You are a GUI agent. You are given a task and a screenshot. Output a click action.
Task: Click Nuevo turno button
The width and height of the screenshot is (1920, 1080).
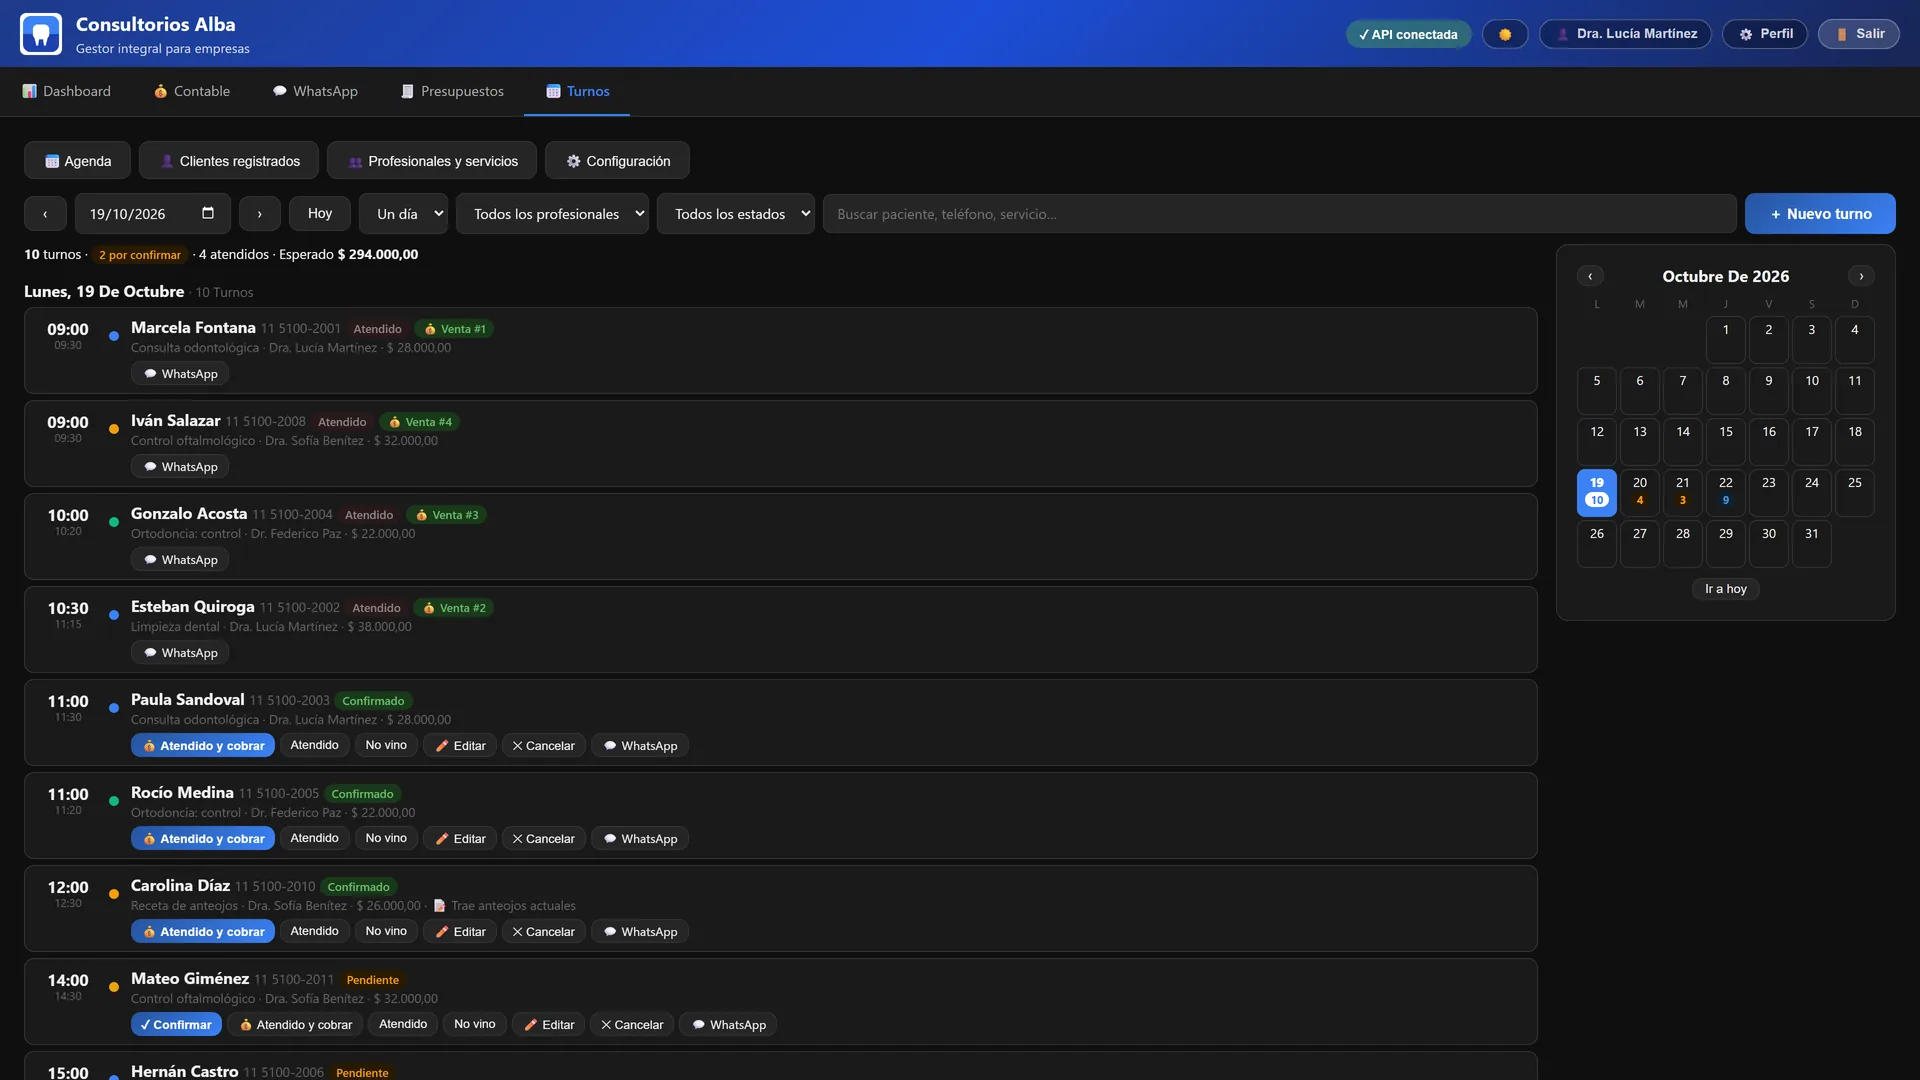click(1820, 214)
